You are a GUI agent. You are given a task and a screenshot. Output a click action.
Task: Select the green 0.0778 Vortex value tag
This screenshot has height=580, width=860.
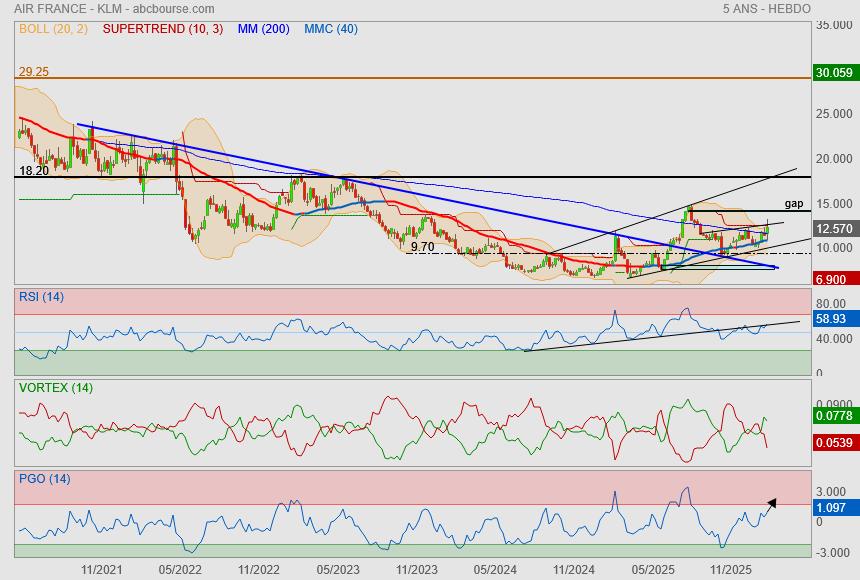[836, 416]
